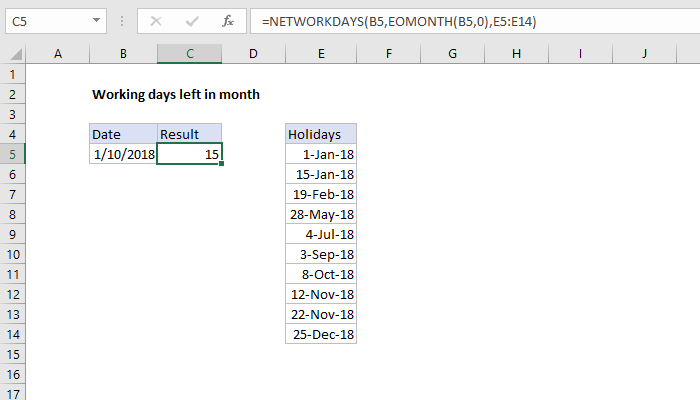Select the title cell 'Working days left in month'
Viewport: 700px width, 400px height.
click(x=176, y=94)
